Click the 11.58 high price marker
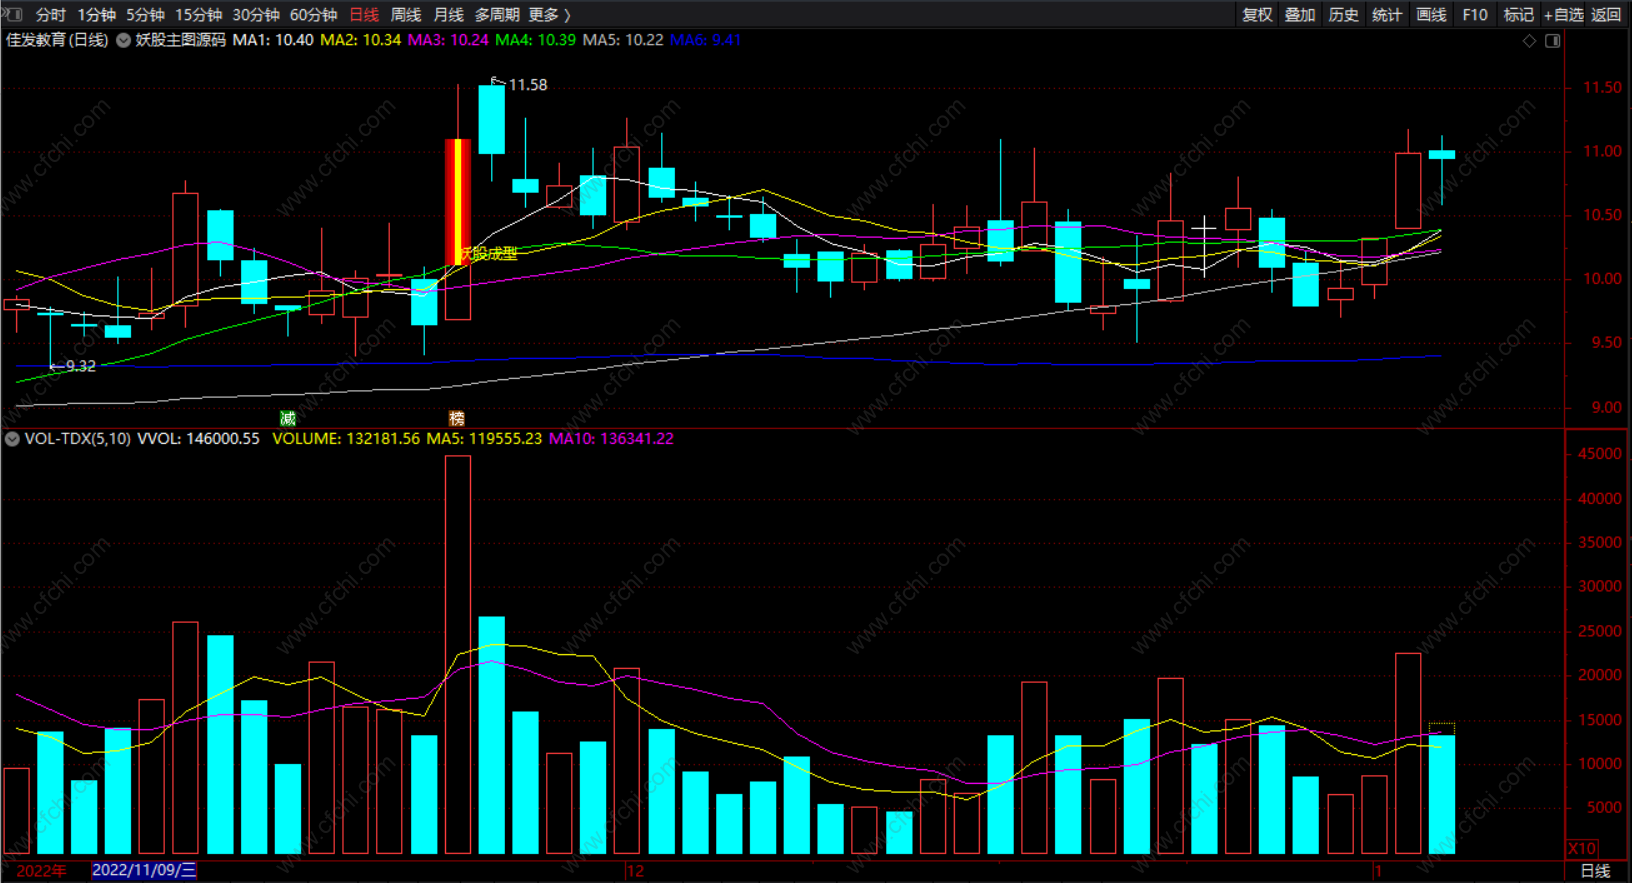 (x=528, y=85)
